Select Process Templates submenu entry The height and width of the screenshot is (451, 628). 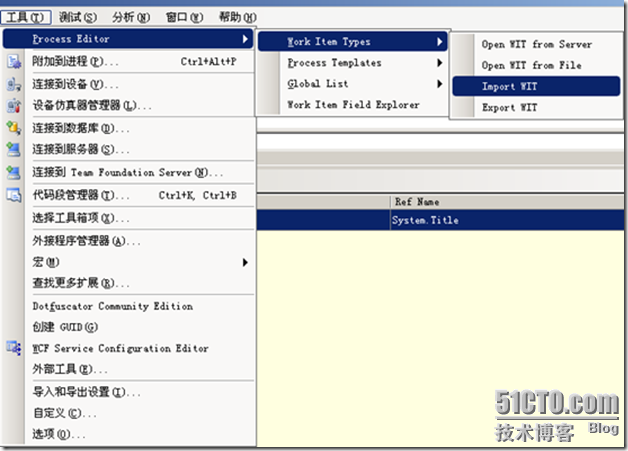point(352,62)
